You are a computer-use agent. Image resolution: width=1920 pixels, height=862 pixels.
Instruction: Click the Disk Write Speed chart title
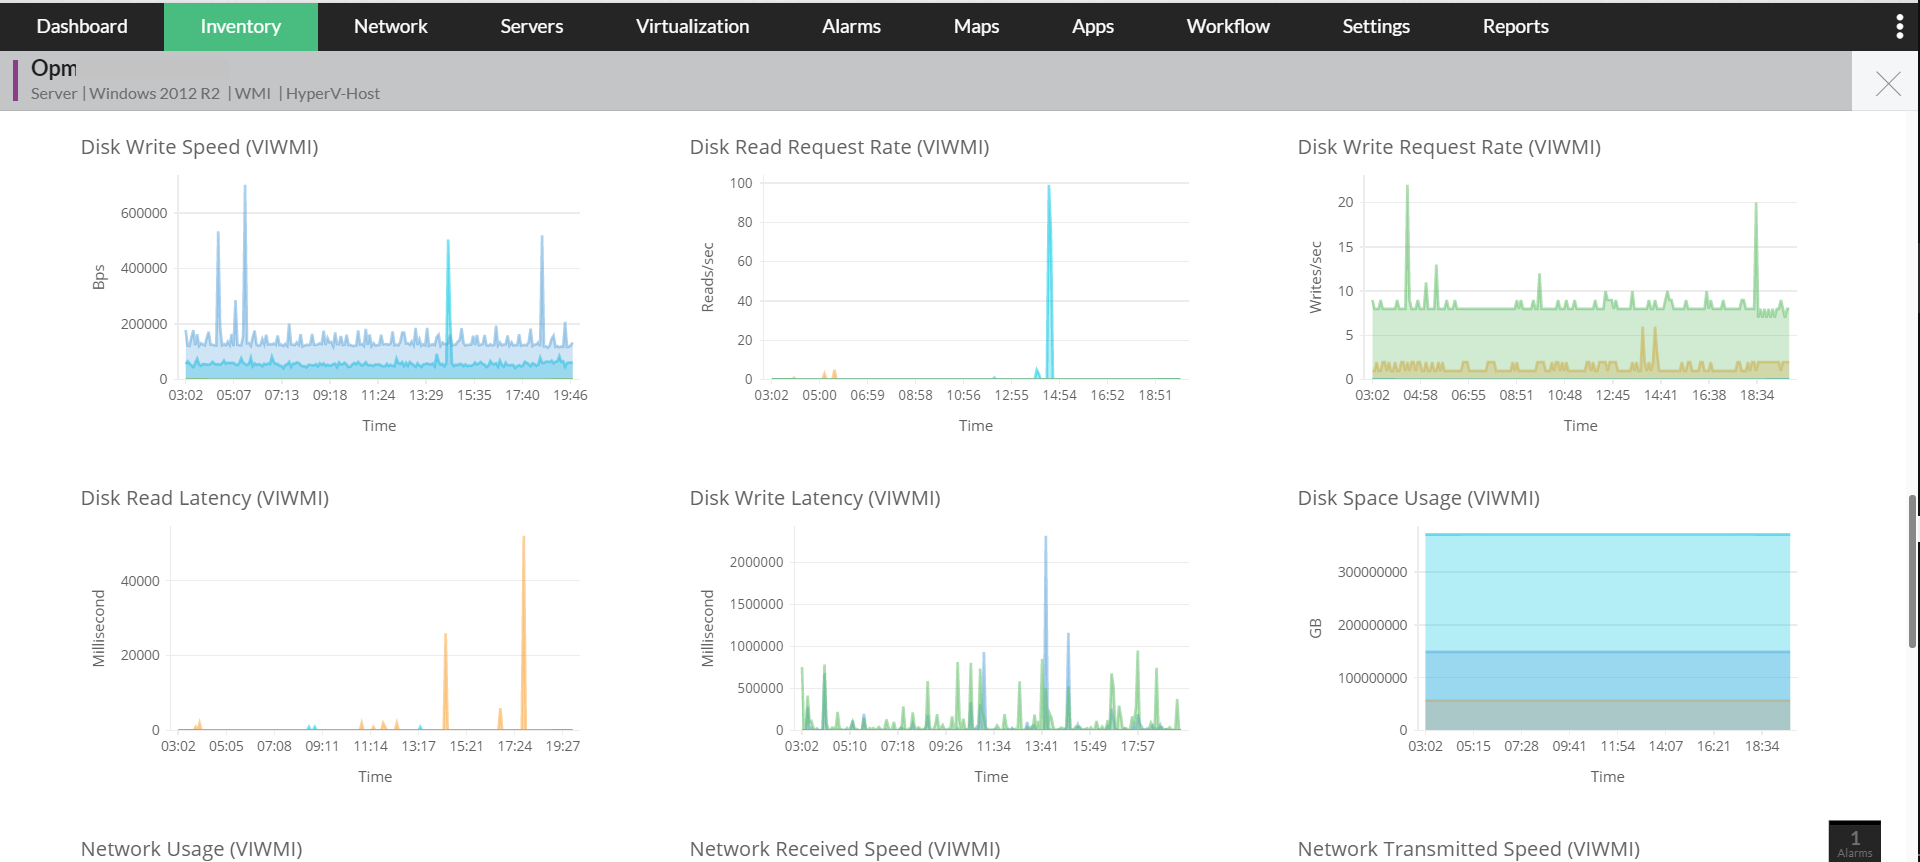(x=200, y=147)
